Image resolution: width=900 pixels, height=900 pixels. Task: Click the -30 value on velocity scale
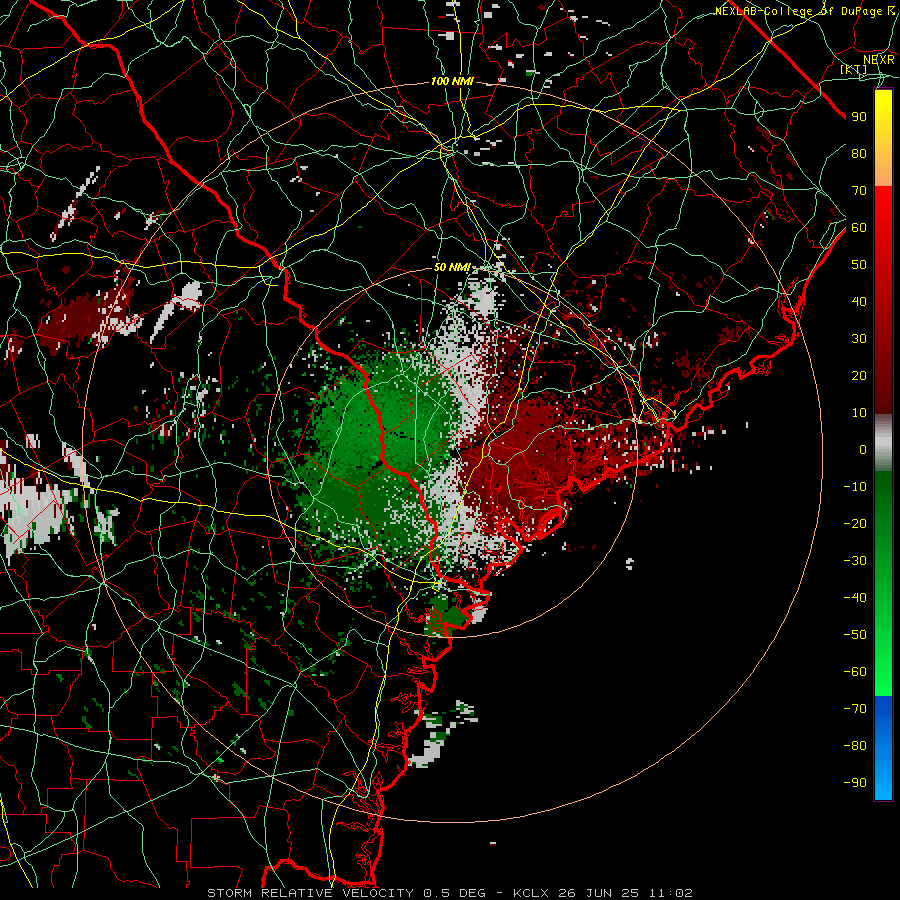(x=855, y=561)
